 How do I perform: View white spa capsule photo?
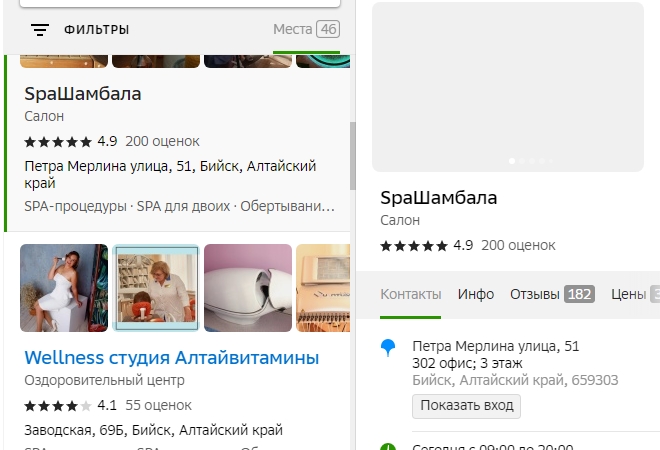[248, 288]
